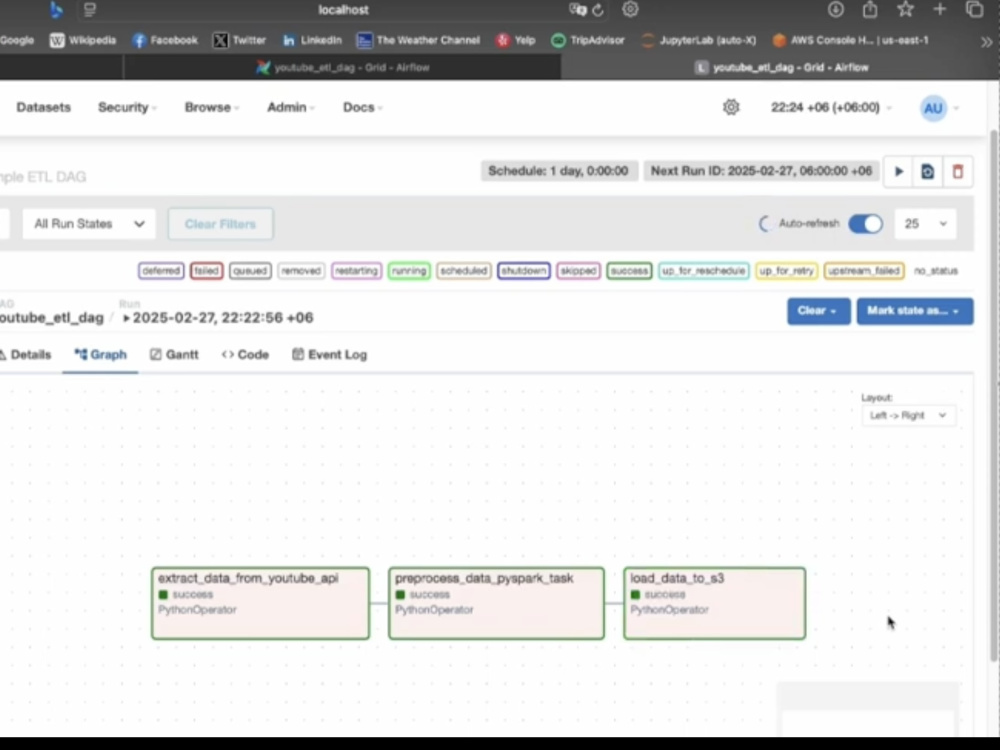Click the queued state legend badge
Viewport: 1000px width, 750px height.
pyautogui.click(x=250, y=271)
